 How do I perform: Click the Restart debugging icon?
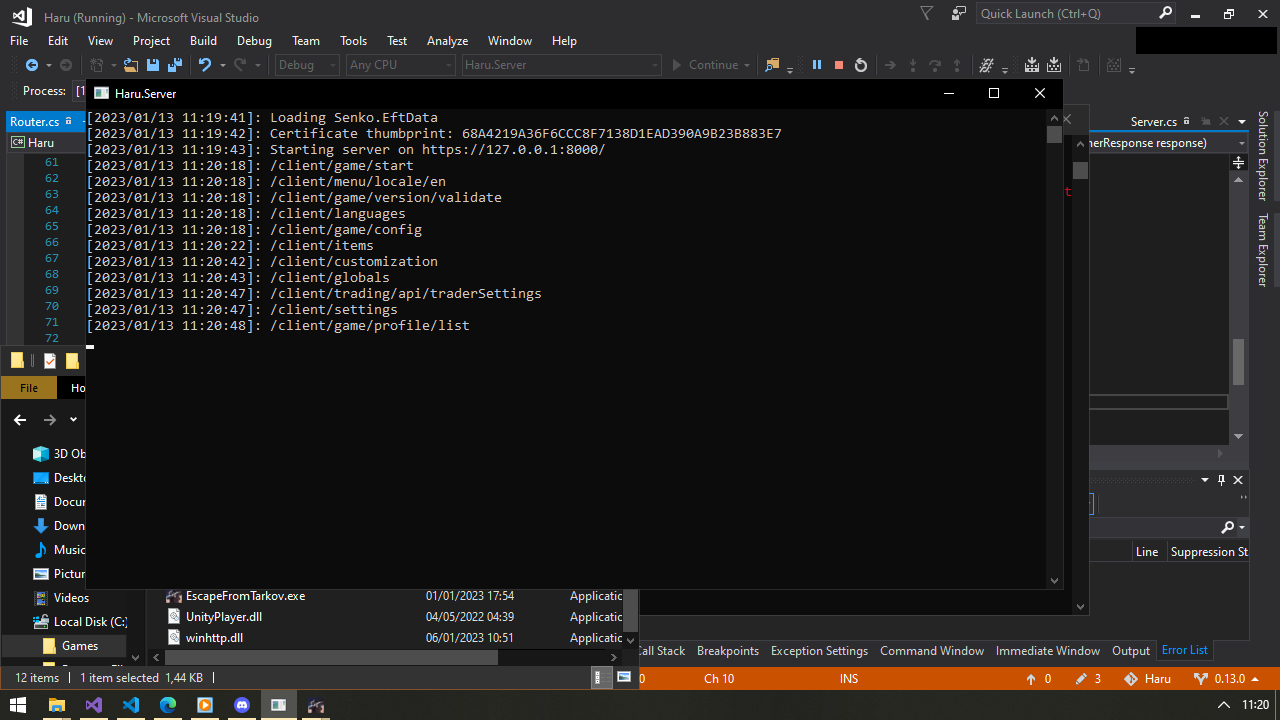[x=862, y=64]
